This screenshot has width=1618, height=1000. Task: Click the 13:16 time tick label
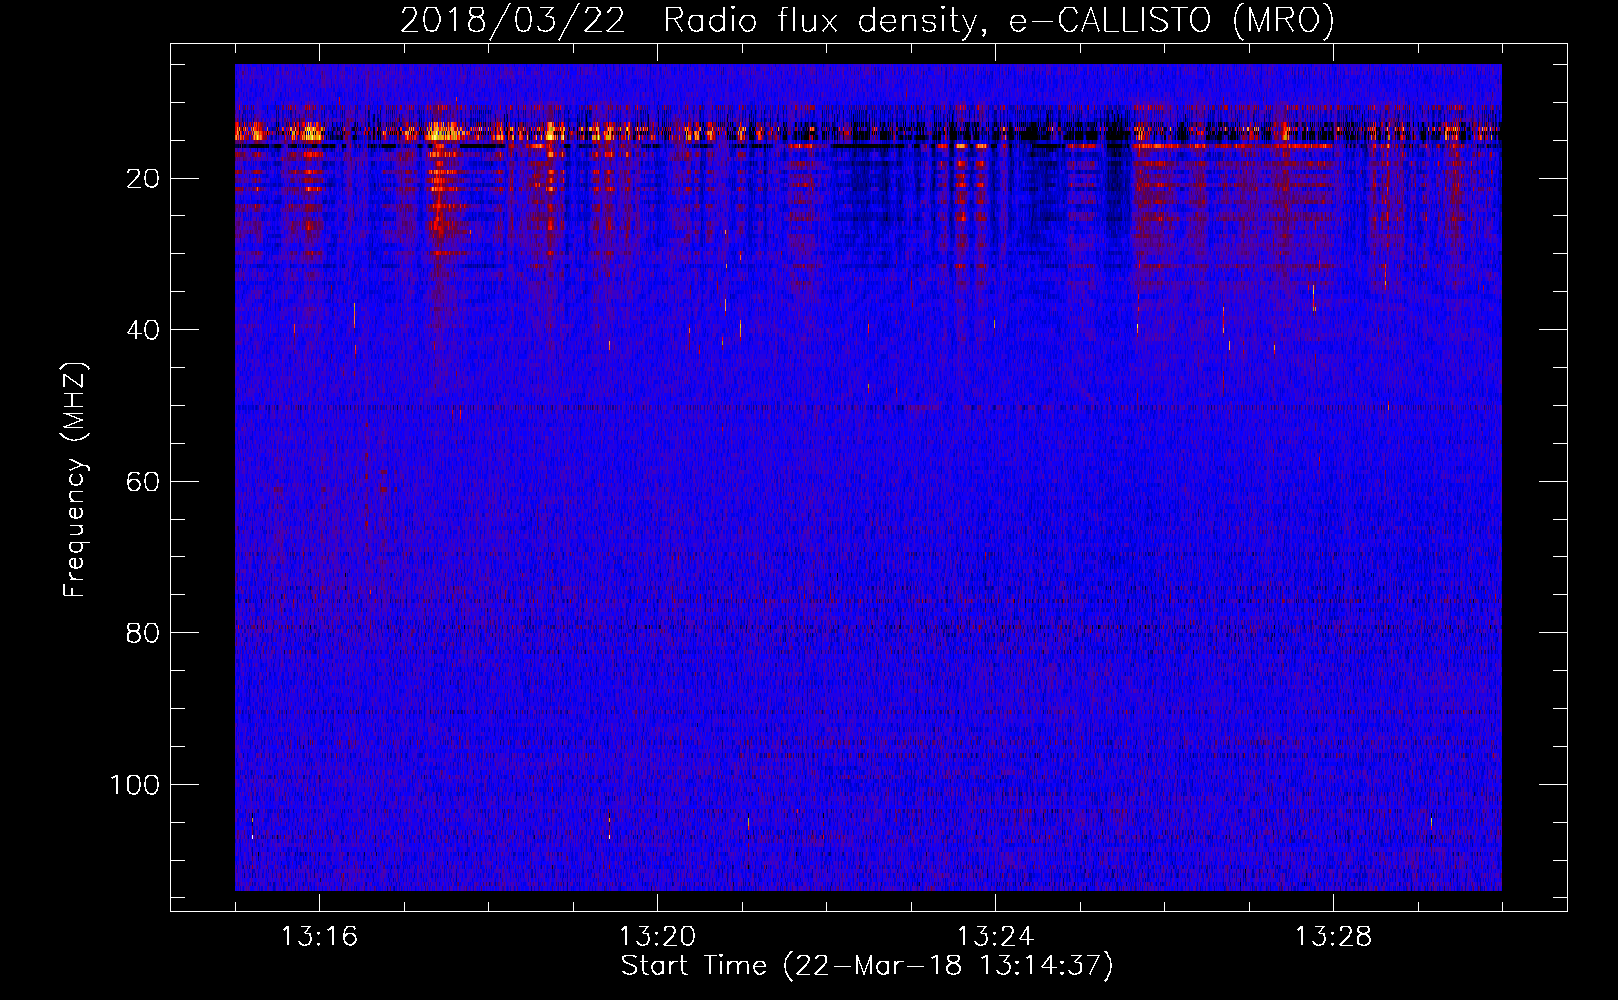pos(319,937)
